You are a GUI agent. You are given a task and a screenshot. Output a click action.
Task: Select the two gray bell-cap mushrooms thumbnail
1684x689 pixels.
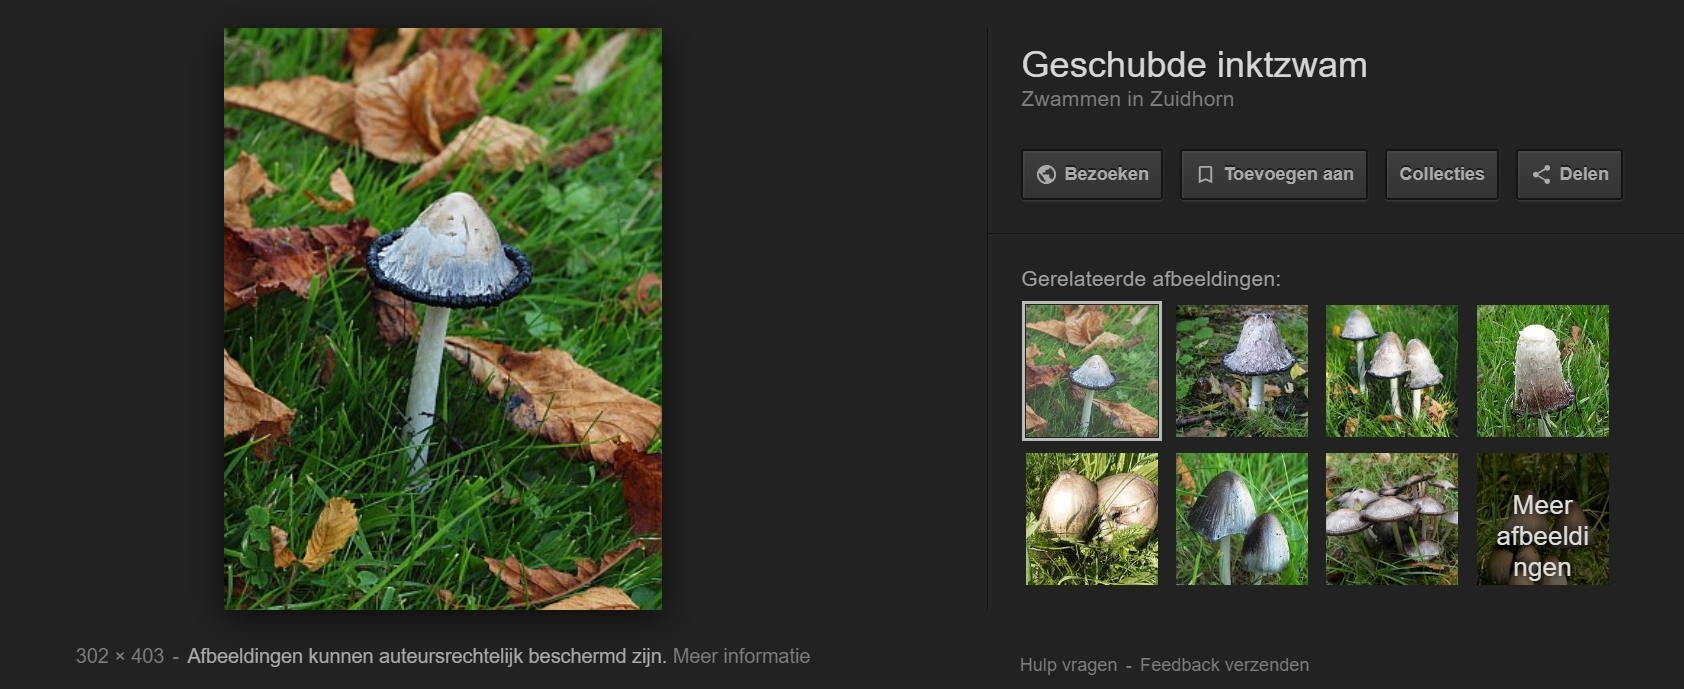tap(1242, 519)
